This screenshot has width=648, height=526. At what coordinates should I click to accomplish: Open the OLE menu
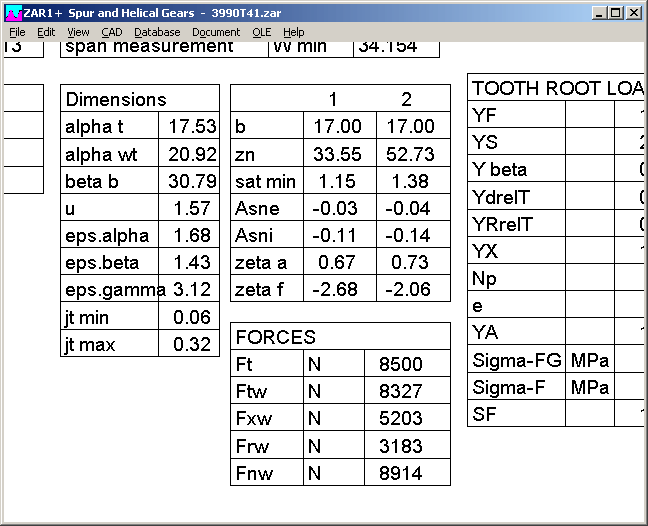[x=261, y=32]
